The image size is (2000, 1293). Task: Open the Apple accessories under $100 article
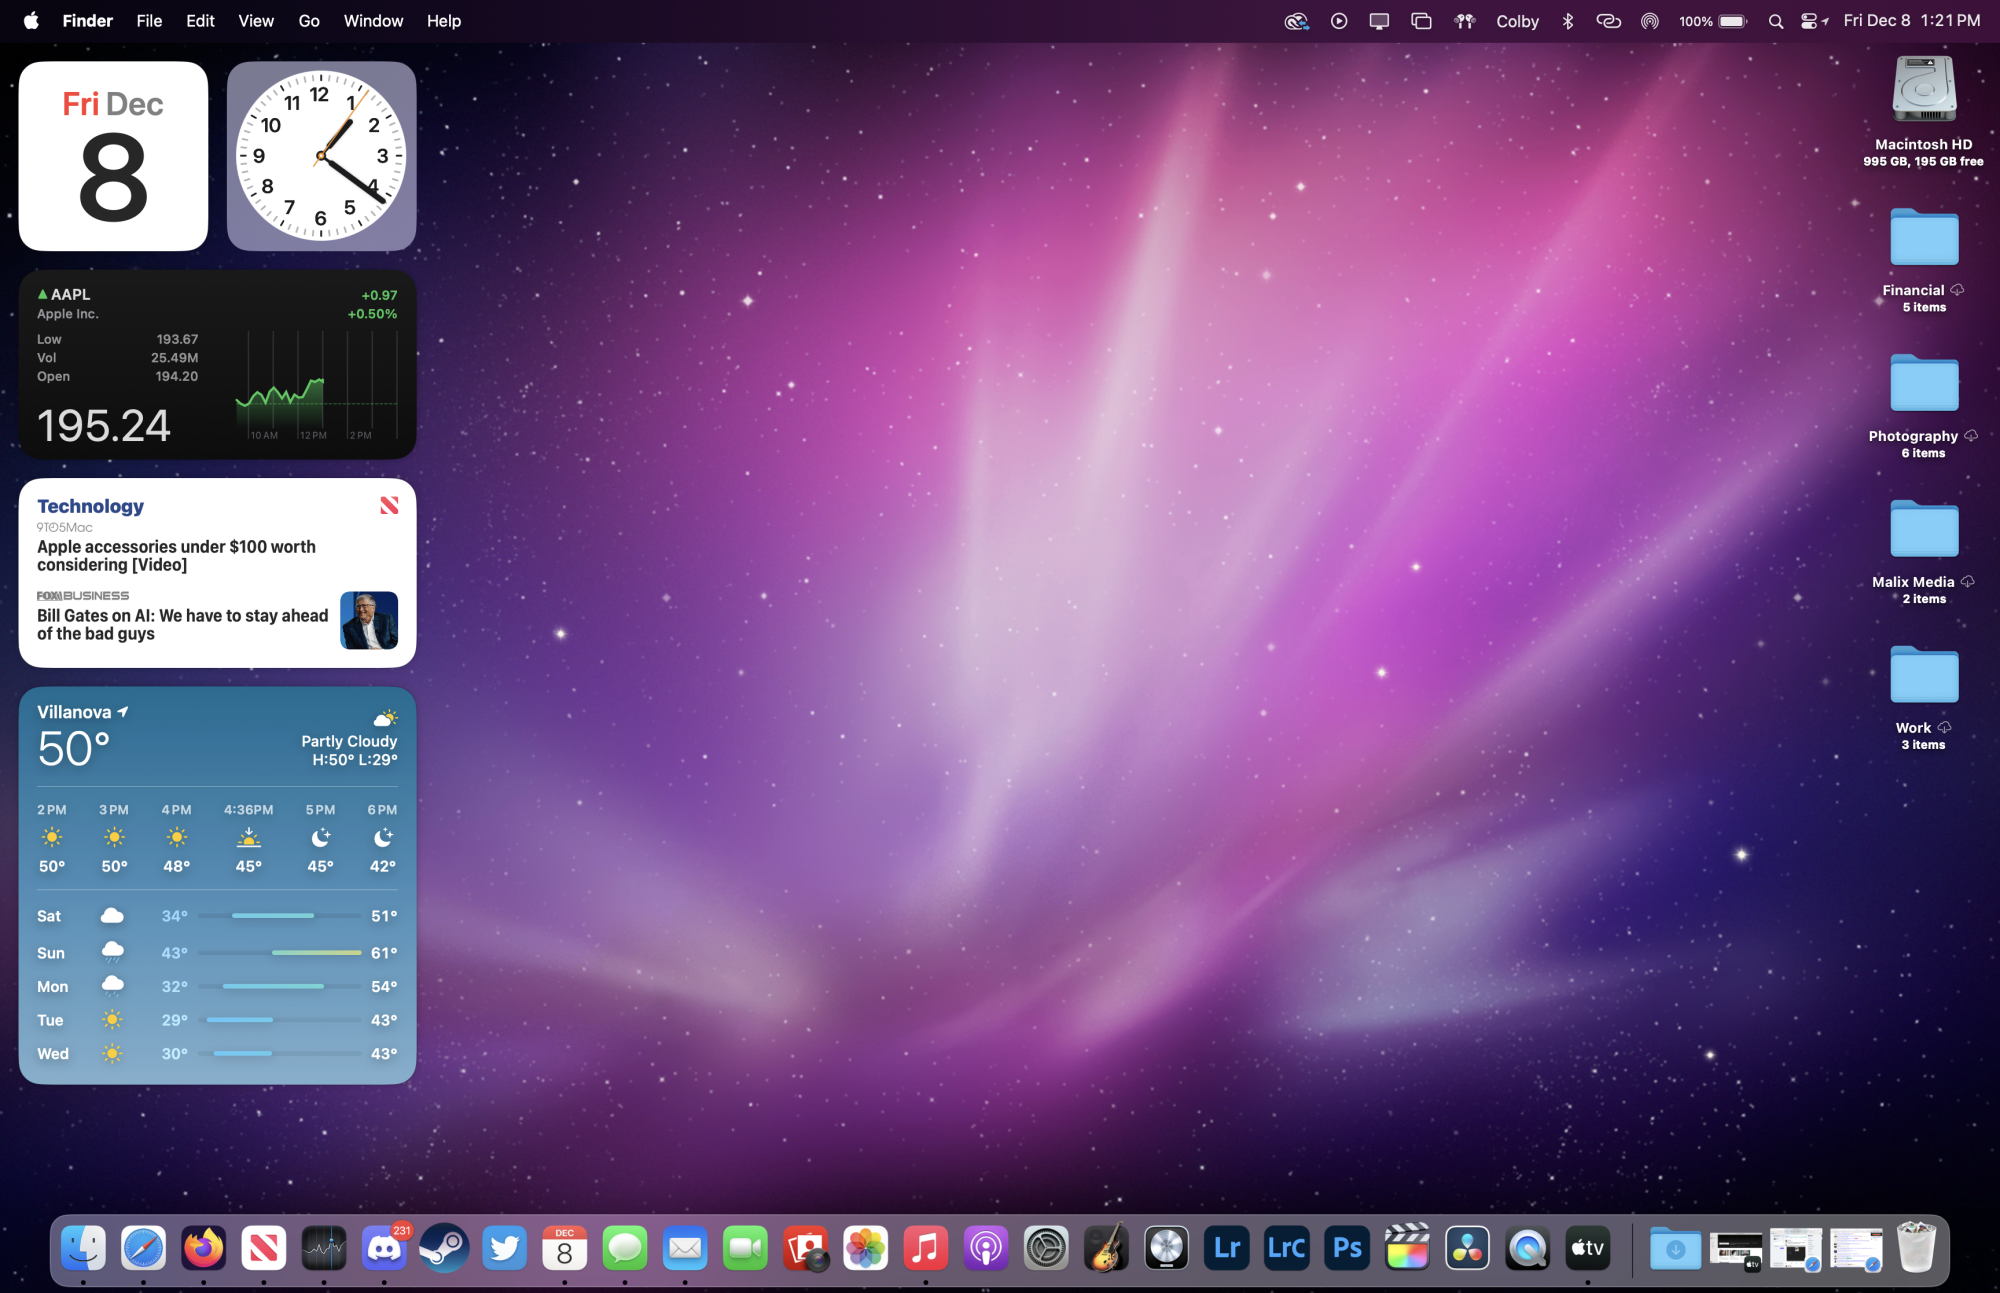pos(176,555)
